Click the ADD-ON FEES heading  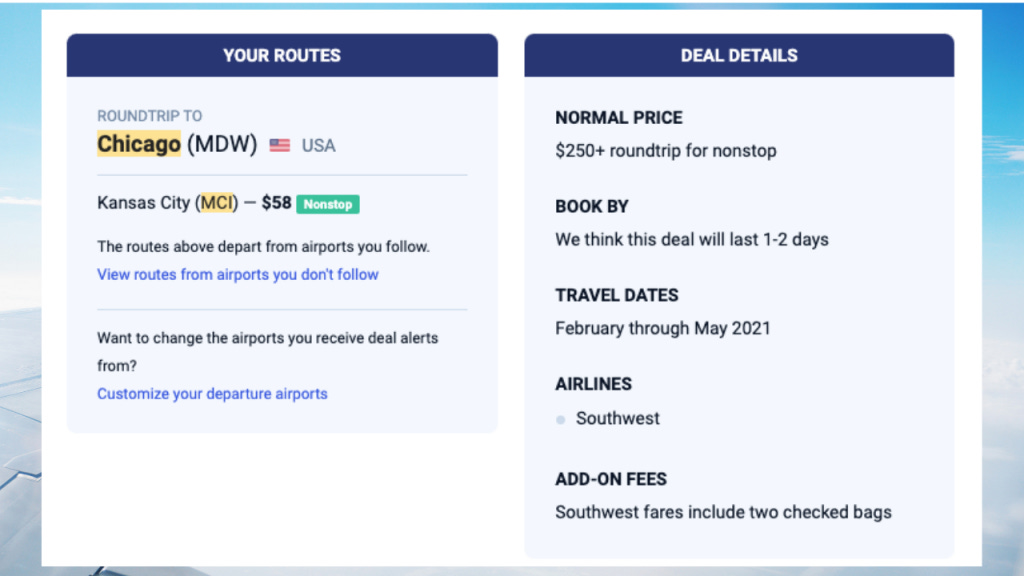point(611,479)
